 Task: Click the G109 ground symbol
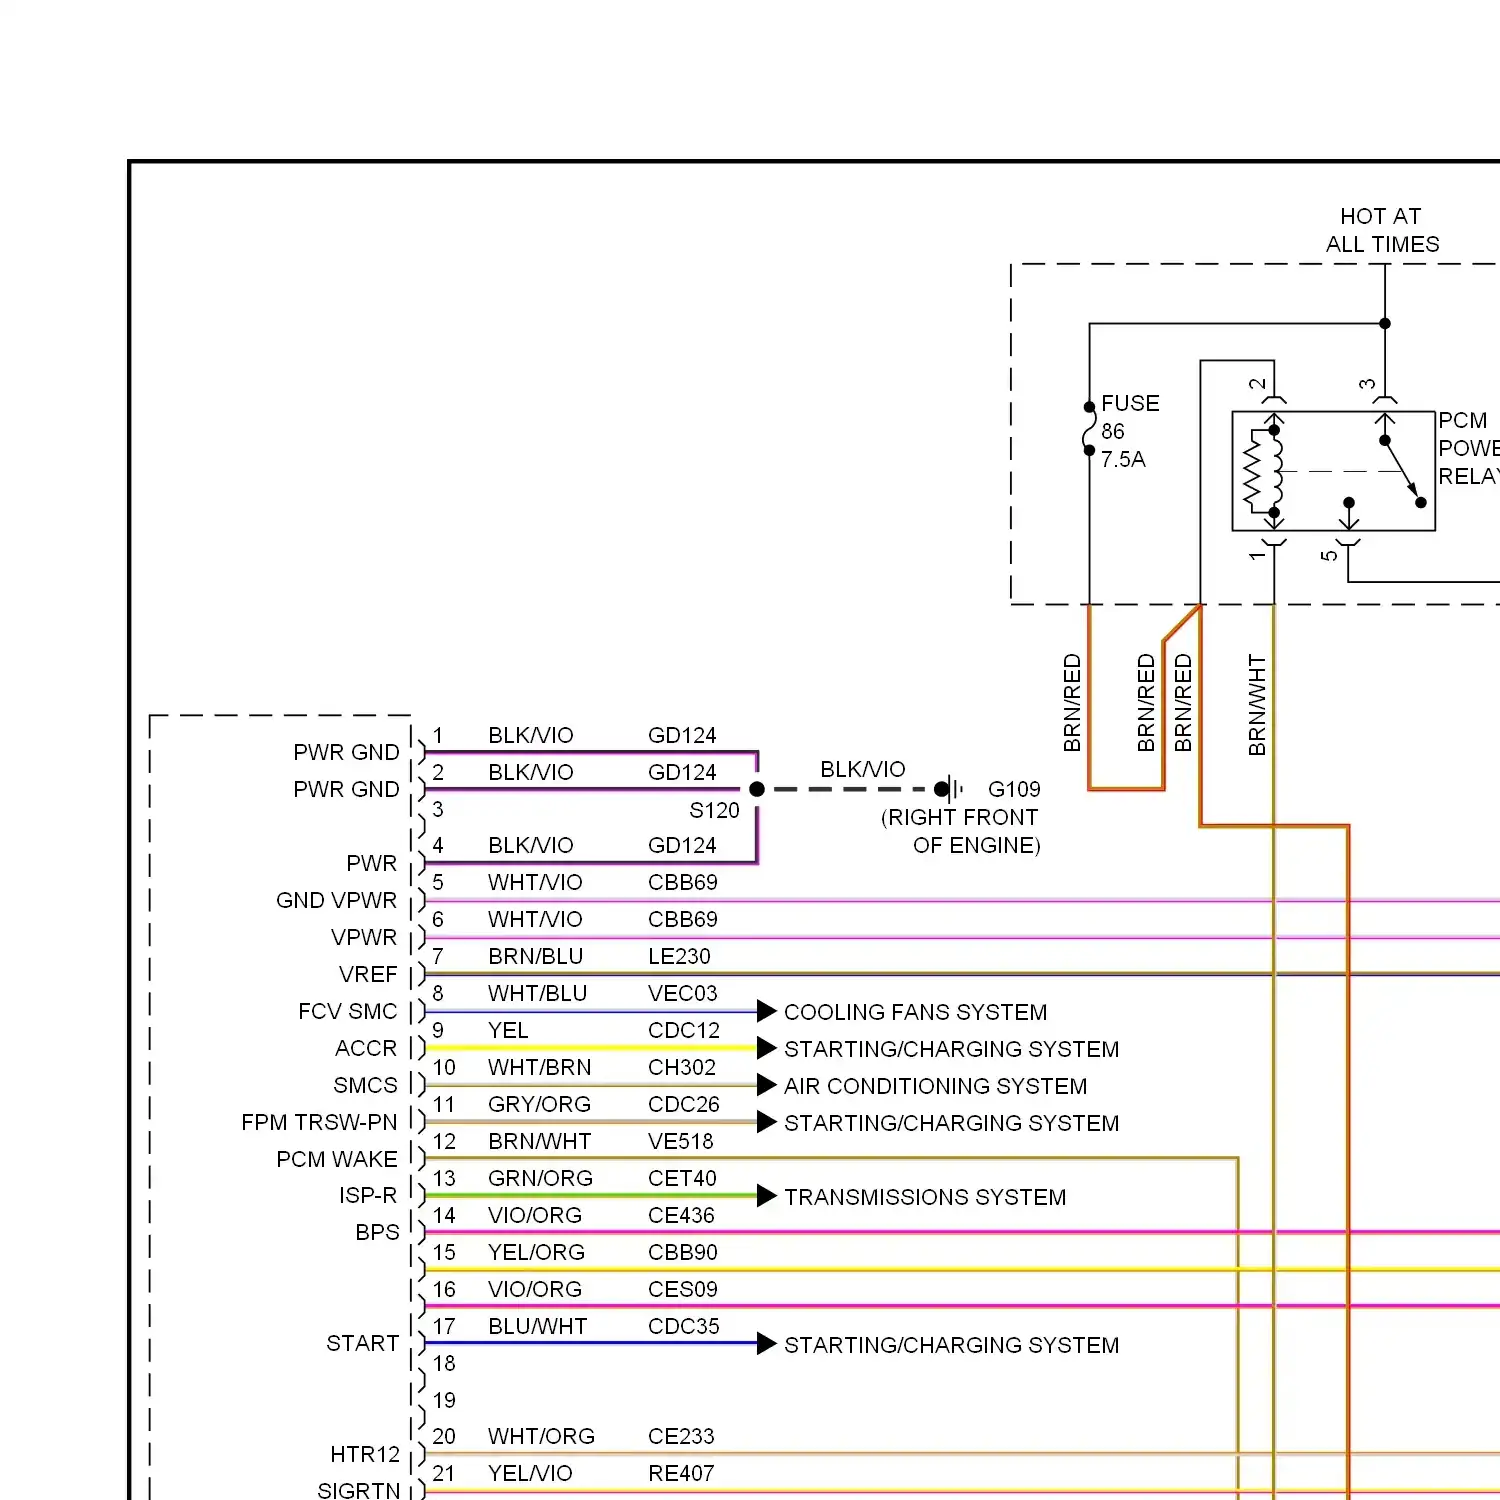coord(950,789)
